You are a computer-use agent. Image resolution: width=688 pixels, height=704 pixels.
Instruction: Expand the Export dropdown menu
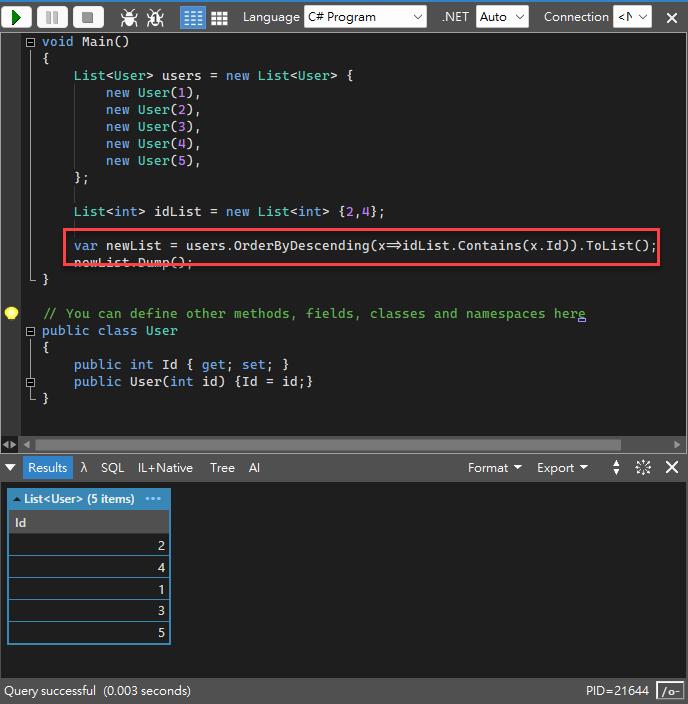[x=562, y=467]
